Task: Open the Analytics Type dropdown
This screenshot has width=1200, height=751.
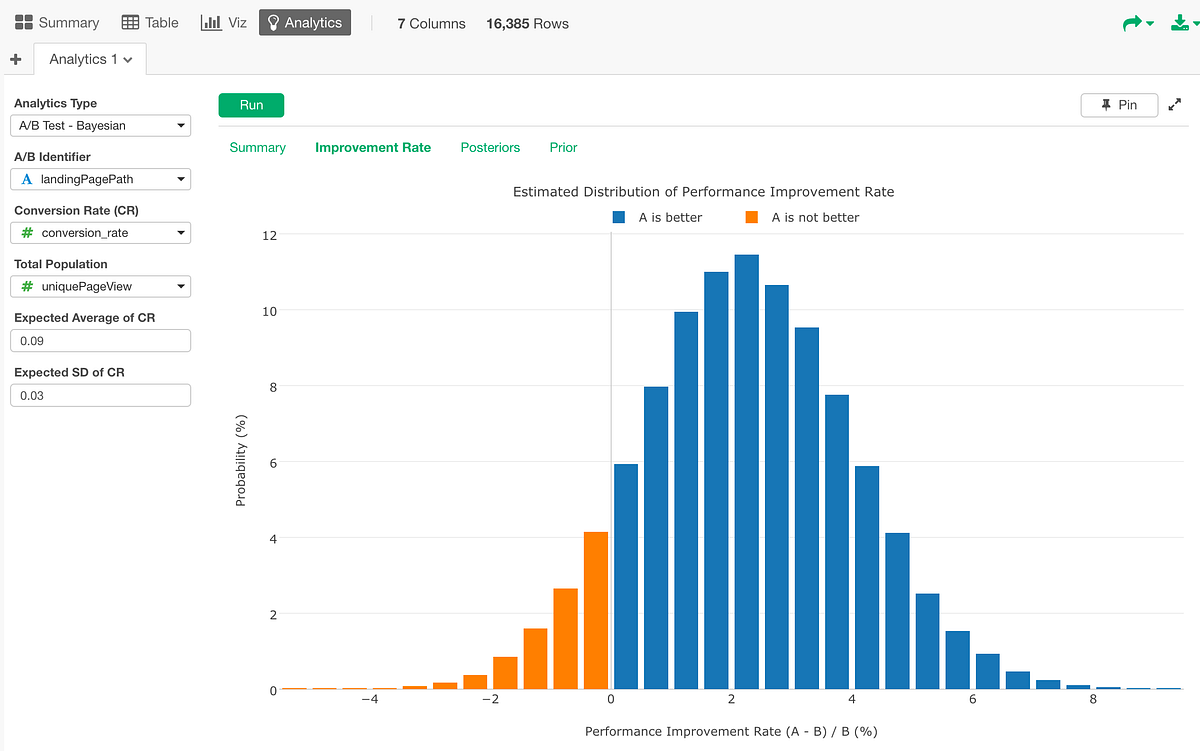Action: (100, 125)
